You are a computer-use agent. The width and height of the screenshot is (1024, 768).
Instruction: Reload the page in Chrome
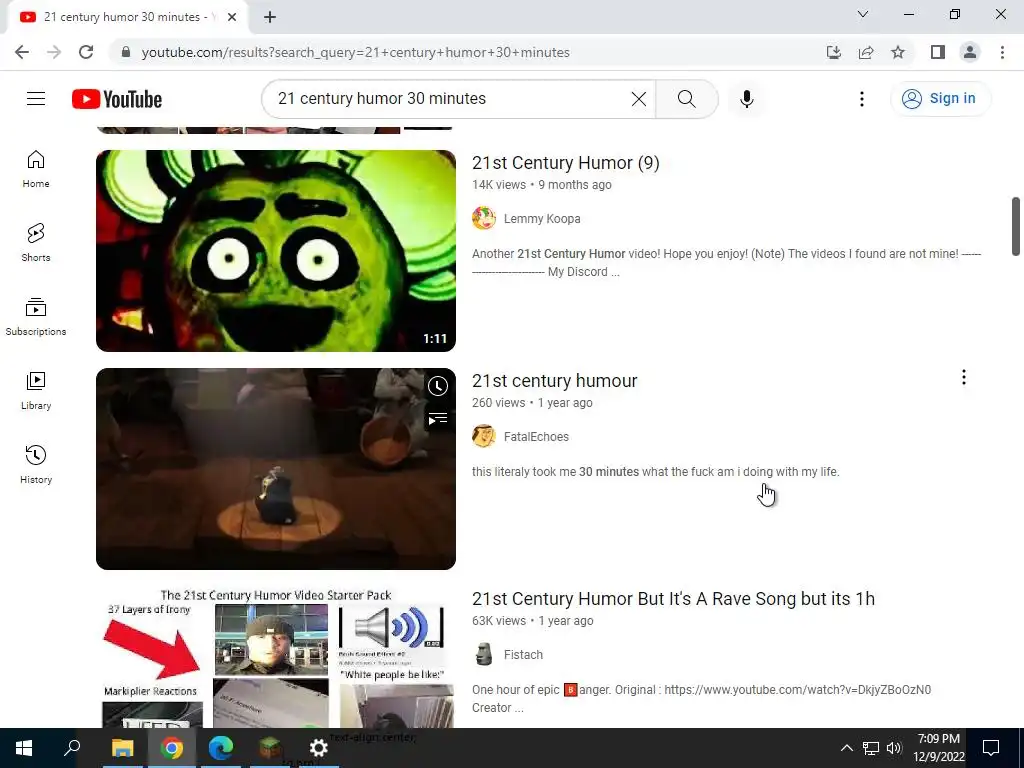[x=86, y=52]
